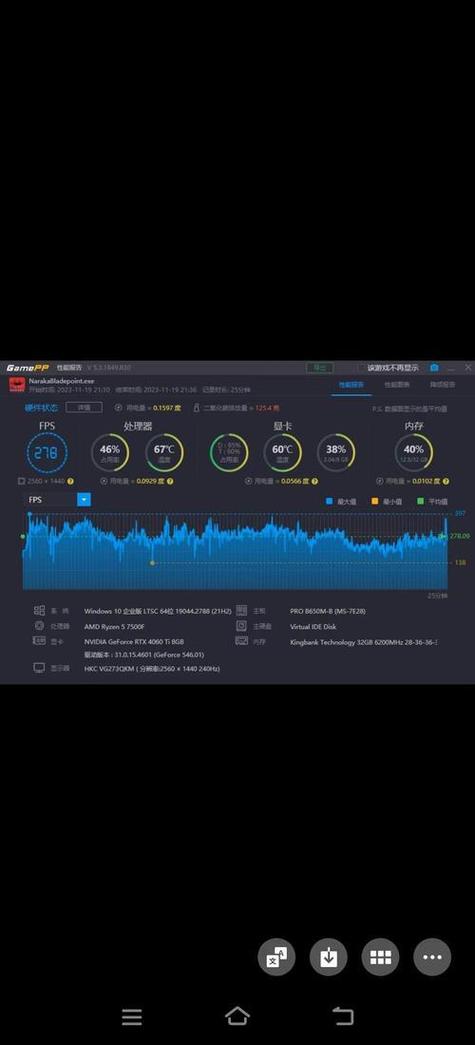Click the minimum FPS marker on chart
This screenshot has height=1045, width=475.
pyautogui.click(x=153, y=563)
